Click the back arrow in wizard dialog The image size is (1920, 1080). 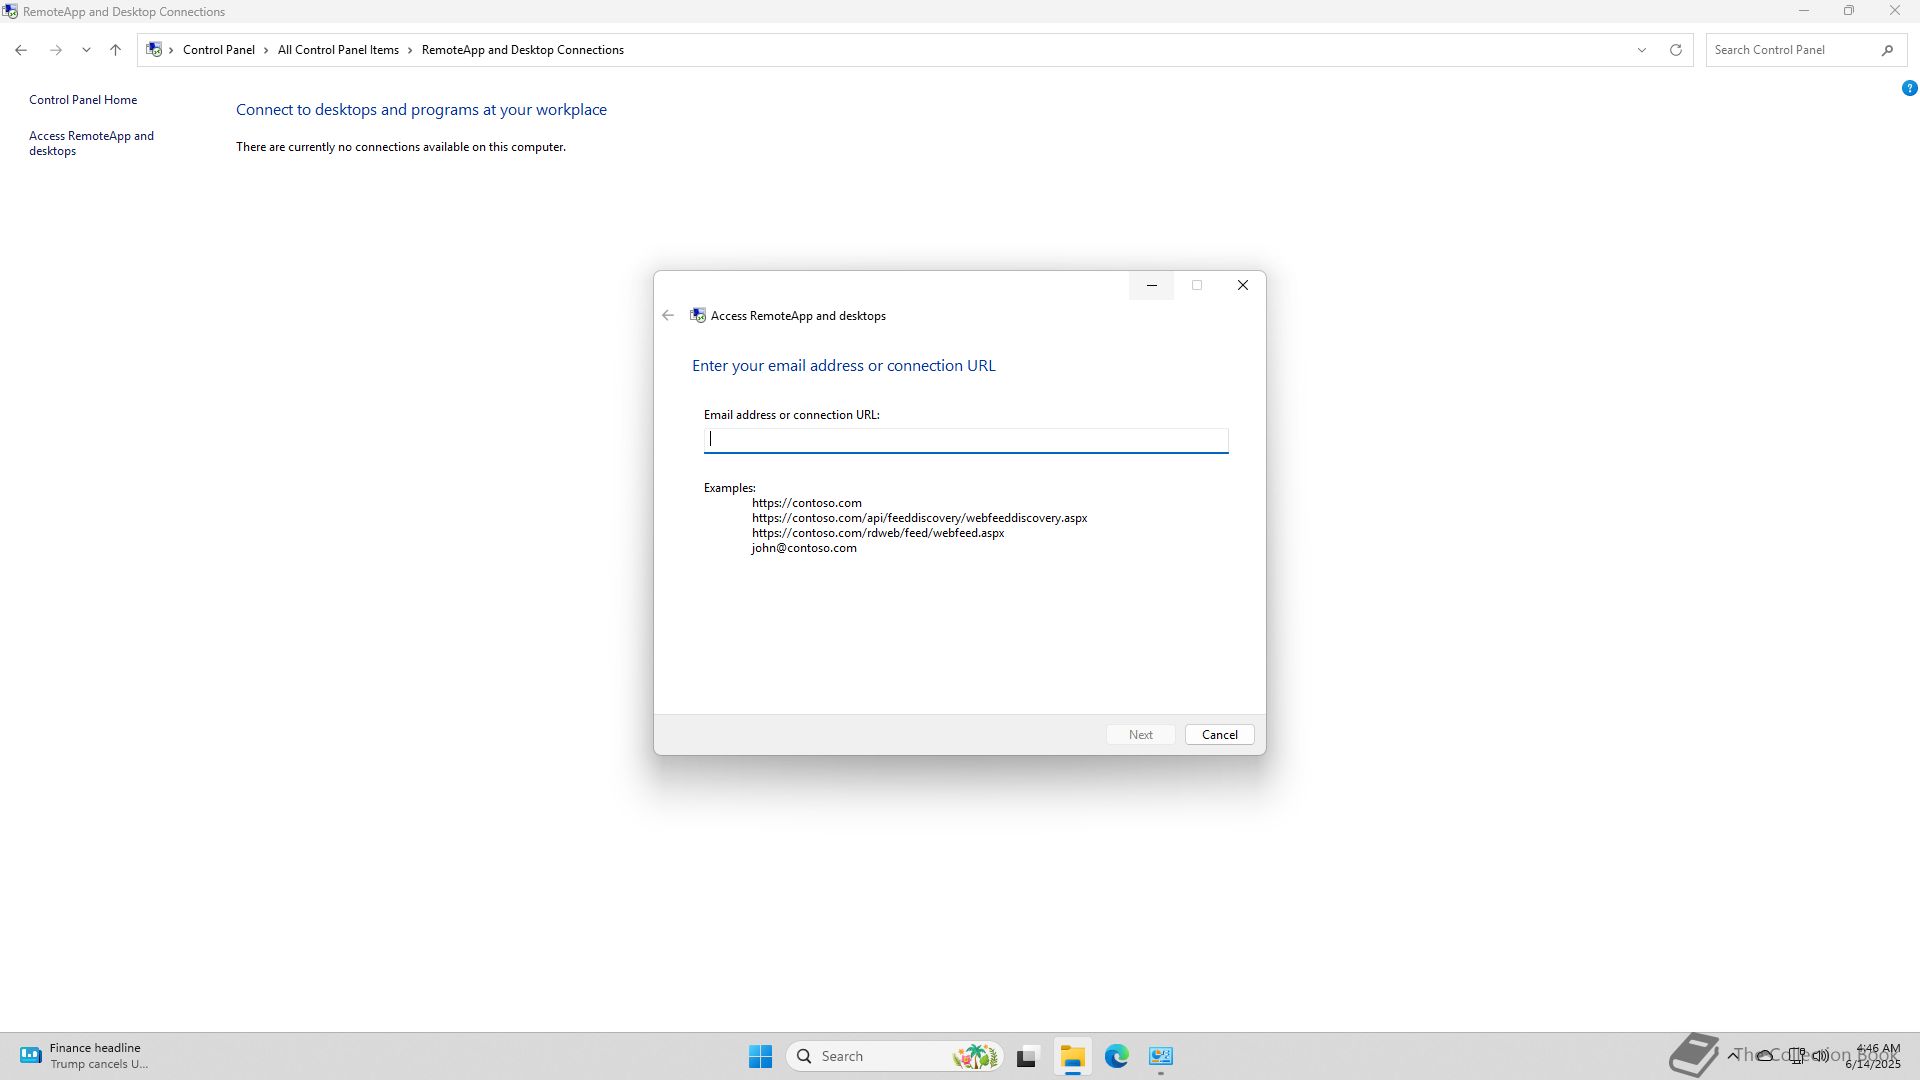pyautogui.click(x=668, y=315)
